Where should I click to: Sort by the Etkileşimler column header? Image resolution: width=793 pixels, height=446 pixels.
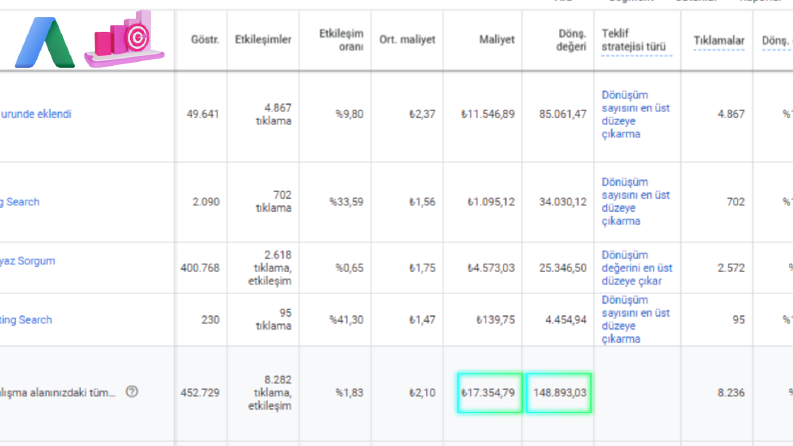click(x=263, y=39)
